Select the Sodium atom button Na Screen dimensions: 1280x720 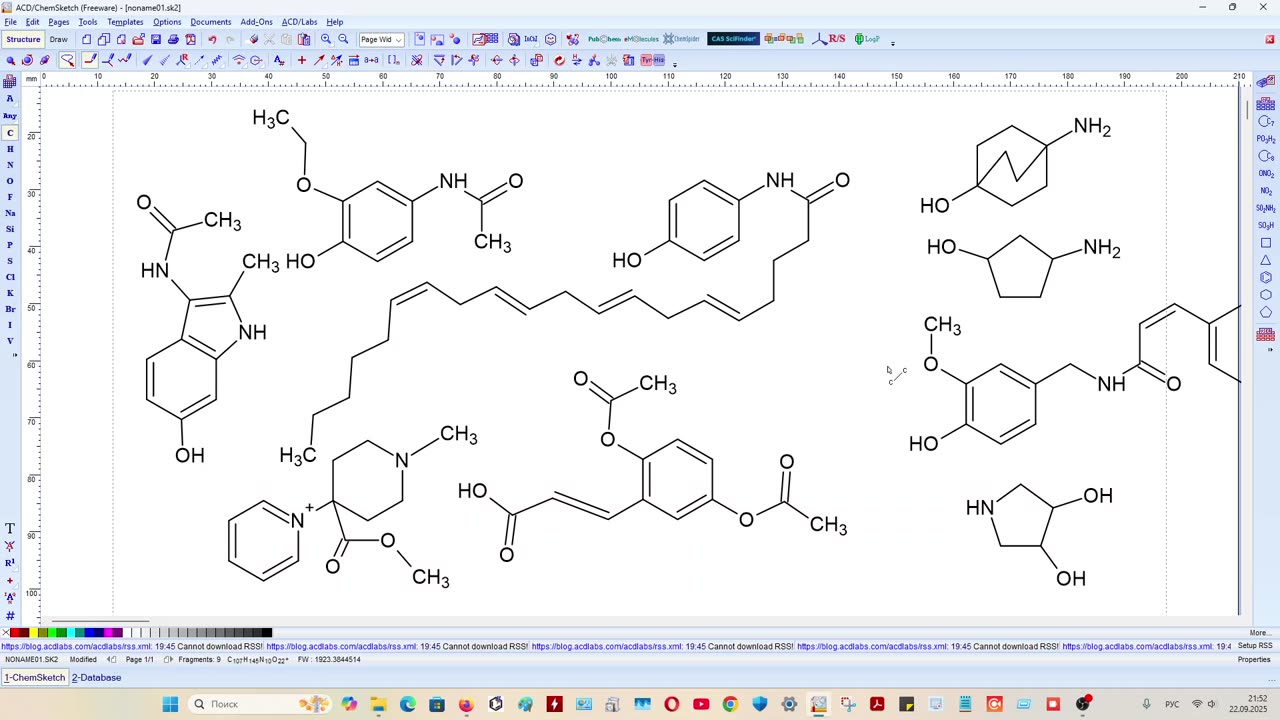tap(10, 213)
